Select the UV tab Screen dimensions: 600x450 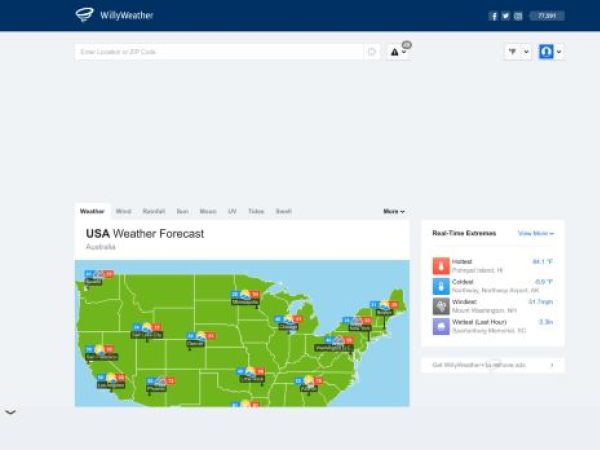pos(232,212)
